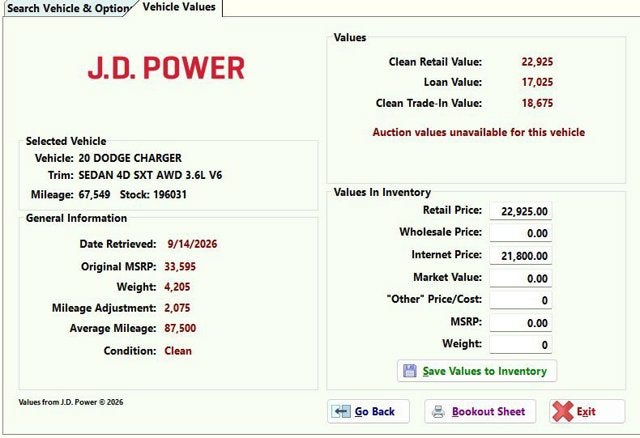
Task: Click the mileage value 67,549
Action: tap(94, 194)
